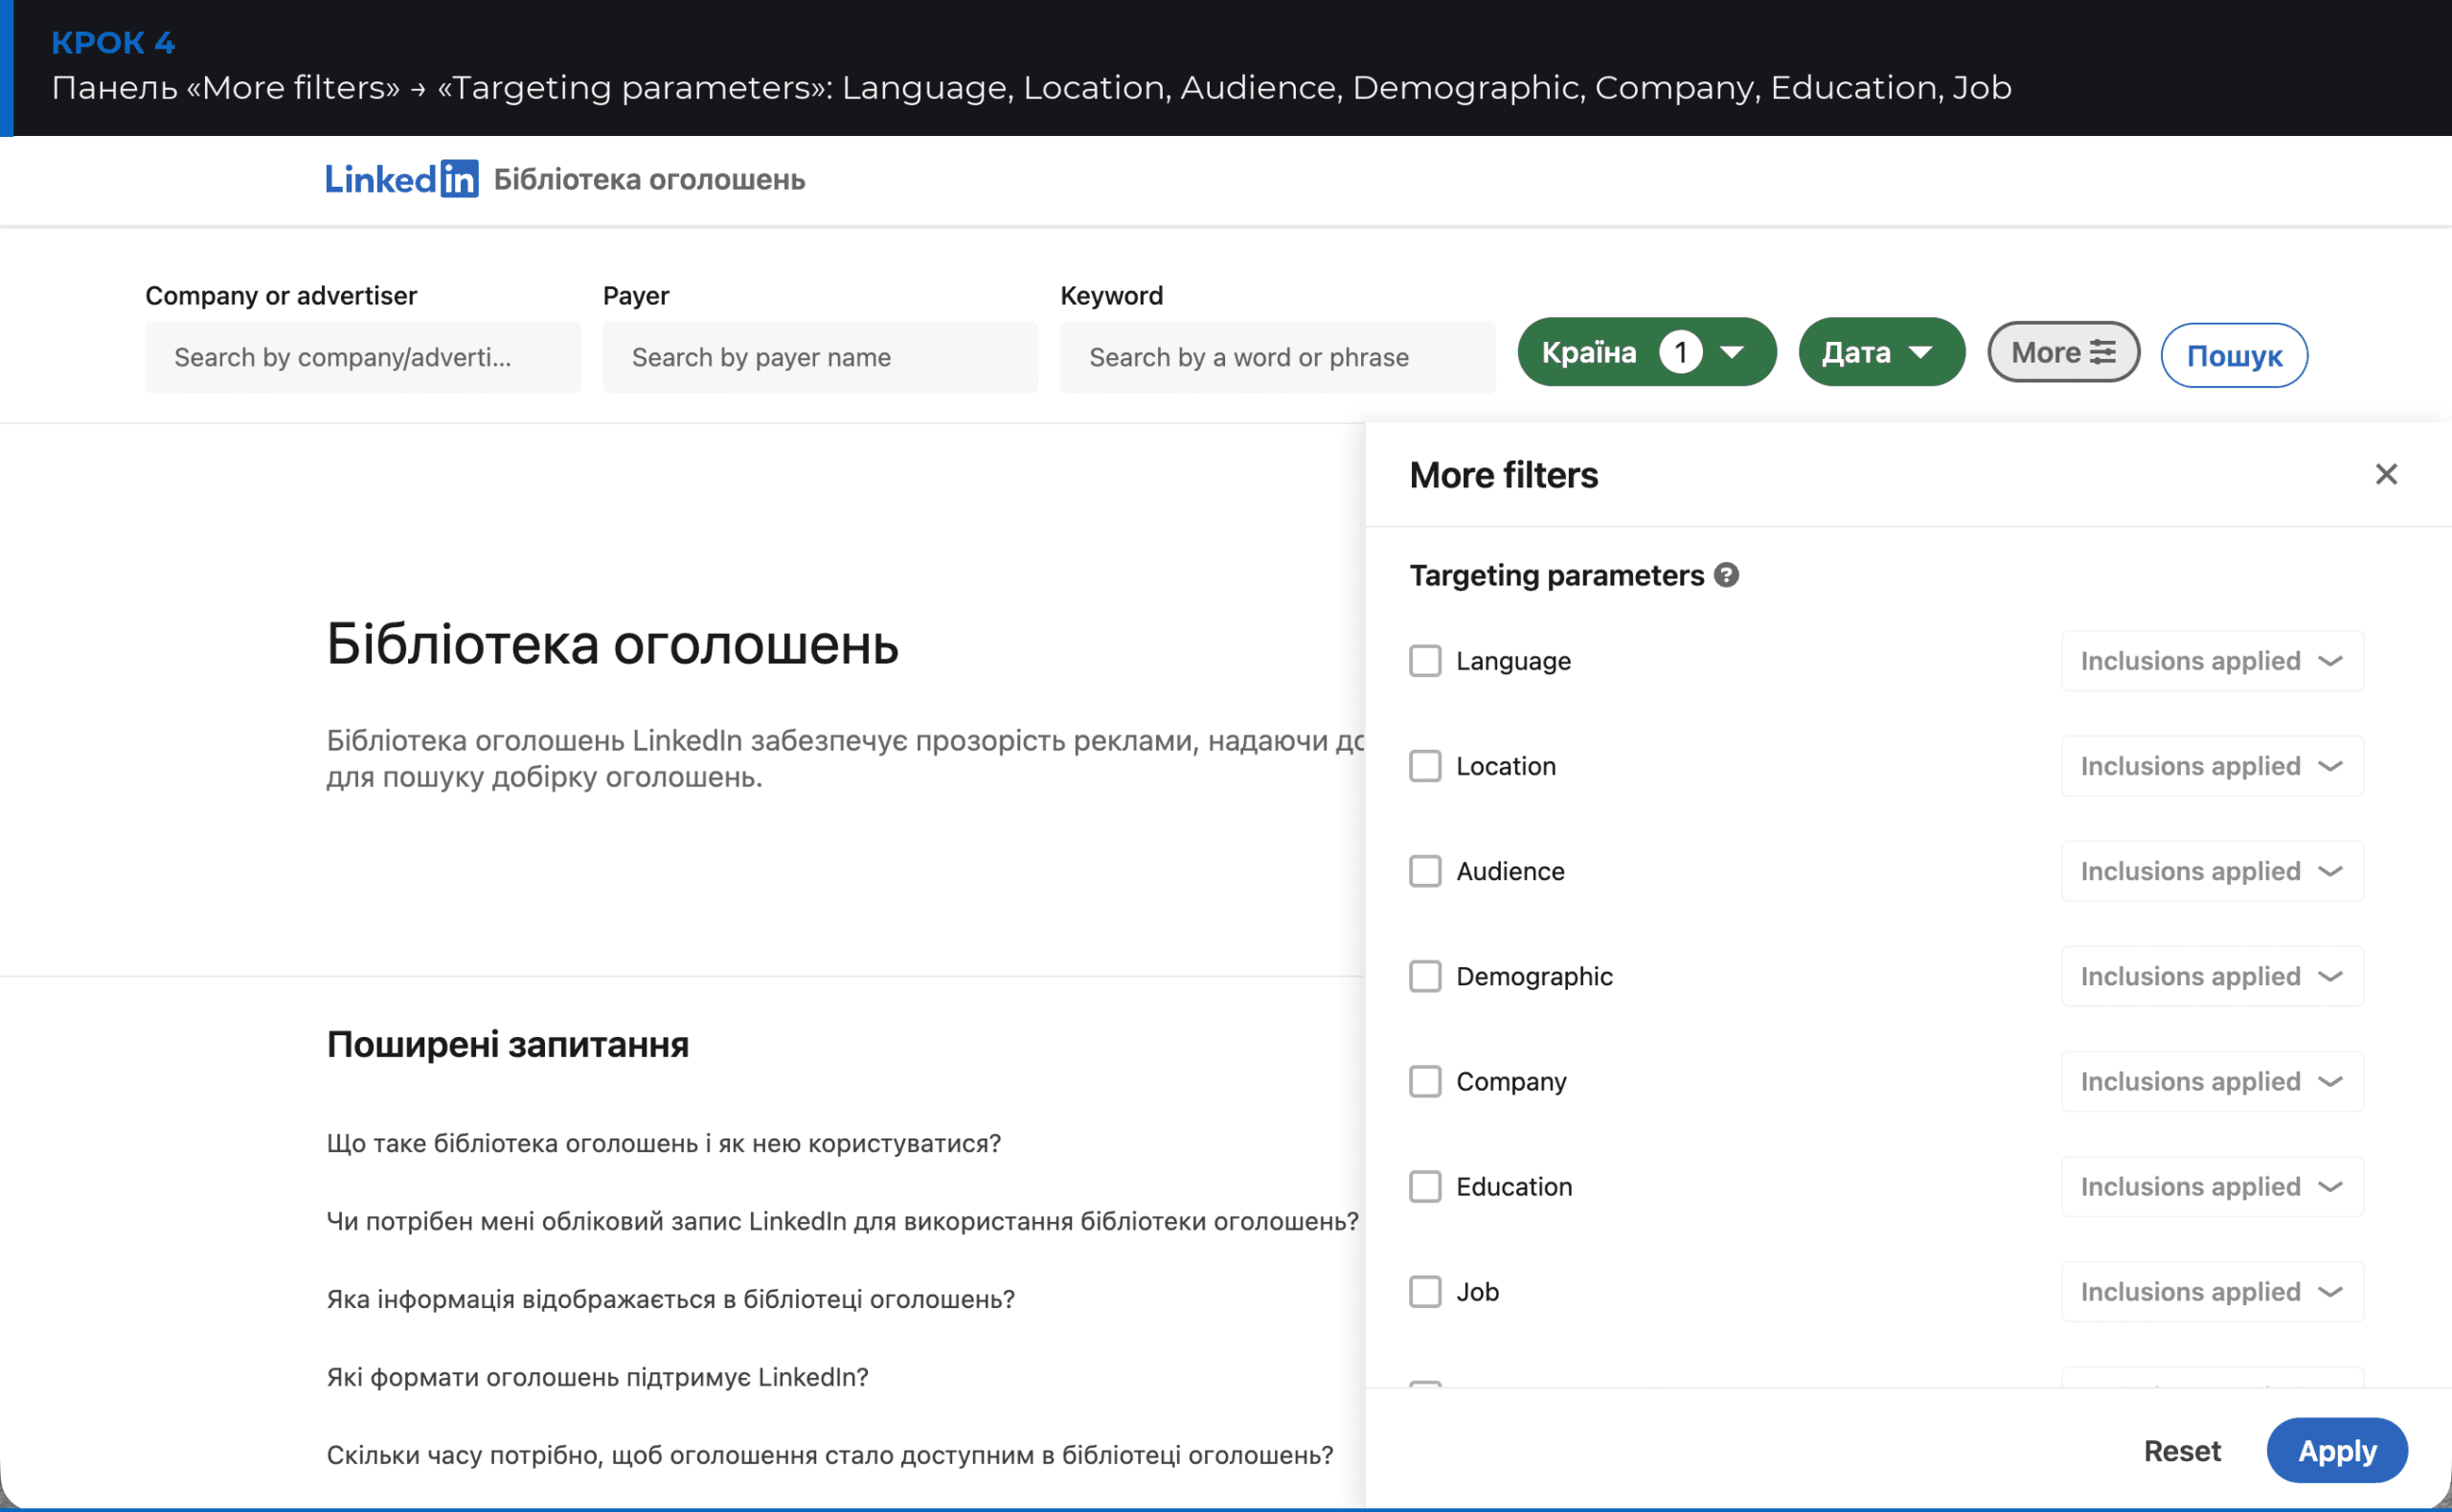Tick the Demographic checkbox

(x=1425, y=976)
